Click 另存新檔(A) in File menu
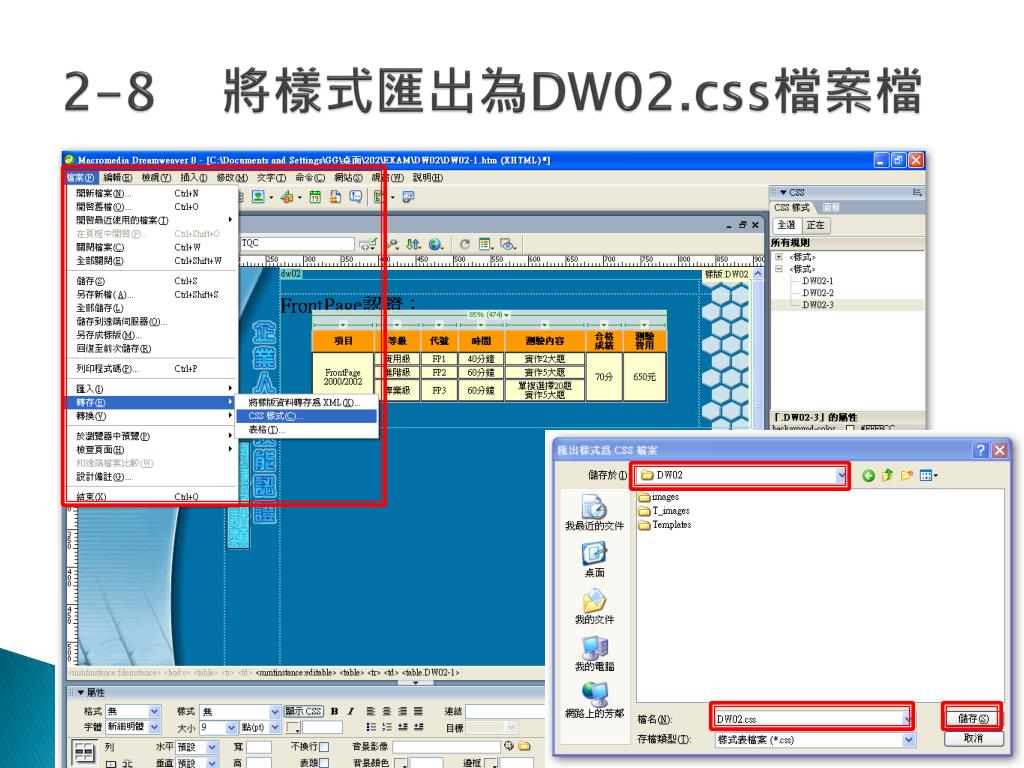The height and width of the screenshot is (768, 1024). coord(152,295)
